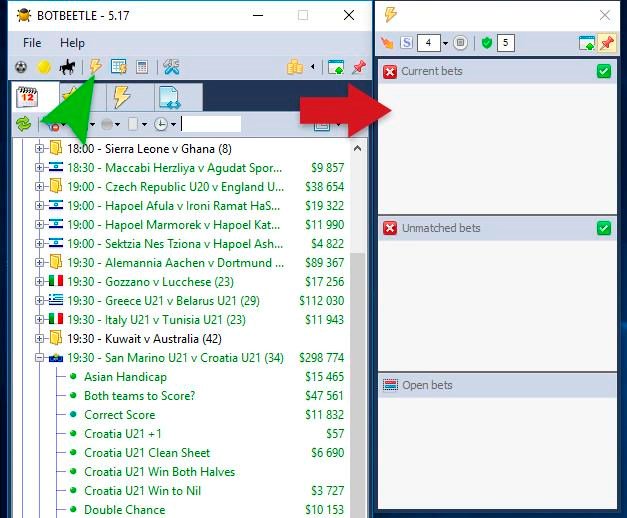Open the Correct Score market
The image size is (627, 518).
click(x=120, y=415)
